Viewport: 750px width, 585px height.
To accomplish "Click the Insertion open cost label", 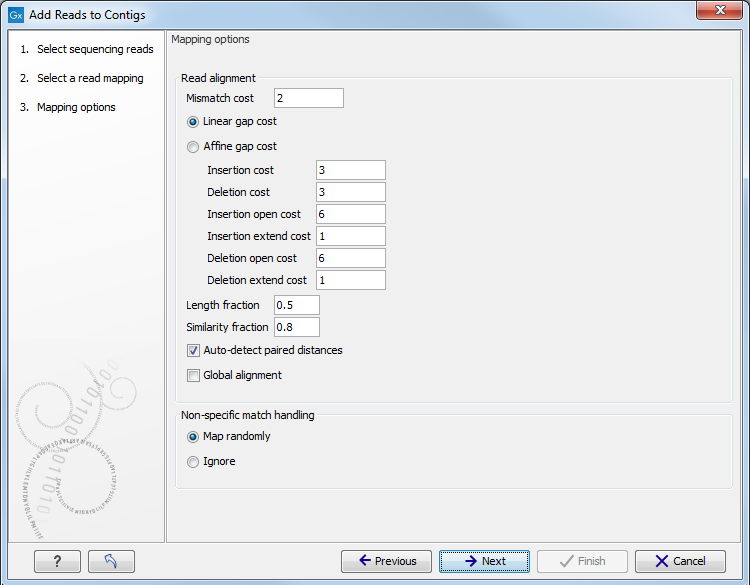I will [x=254, y=214].
